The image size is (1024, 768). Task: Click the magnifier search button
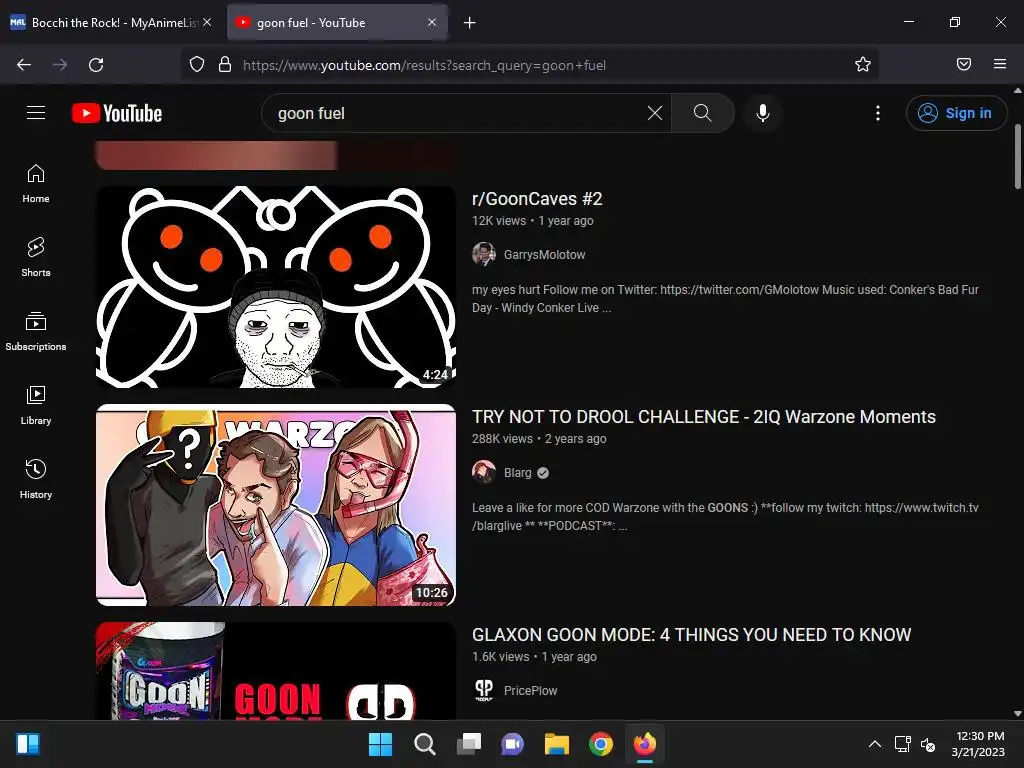coord(703,113)
